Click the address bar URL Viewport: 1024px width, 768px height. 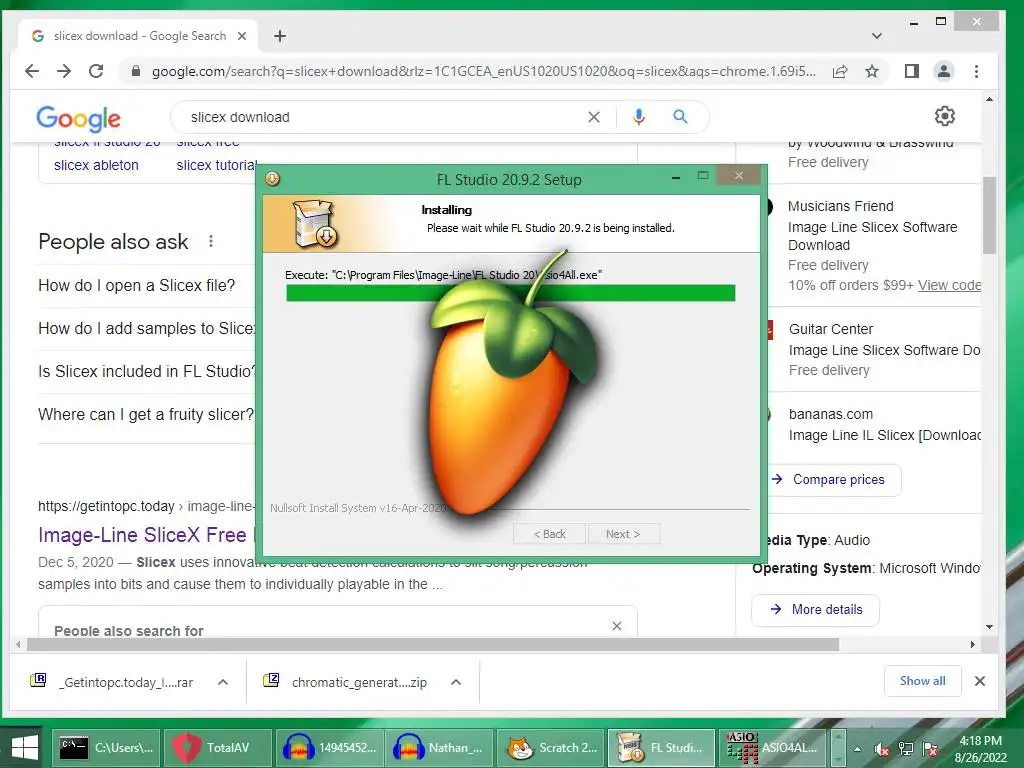tap(483, 71)
